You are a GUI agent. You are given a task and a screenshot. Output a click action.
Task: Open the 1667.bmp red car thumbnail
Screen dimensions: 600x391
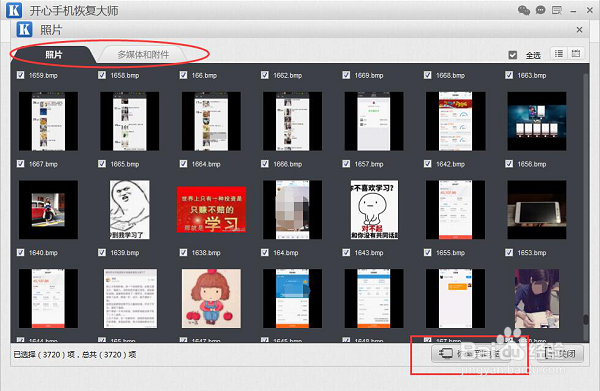(x=48, y=210)
